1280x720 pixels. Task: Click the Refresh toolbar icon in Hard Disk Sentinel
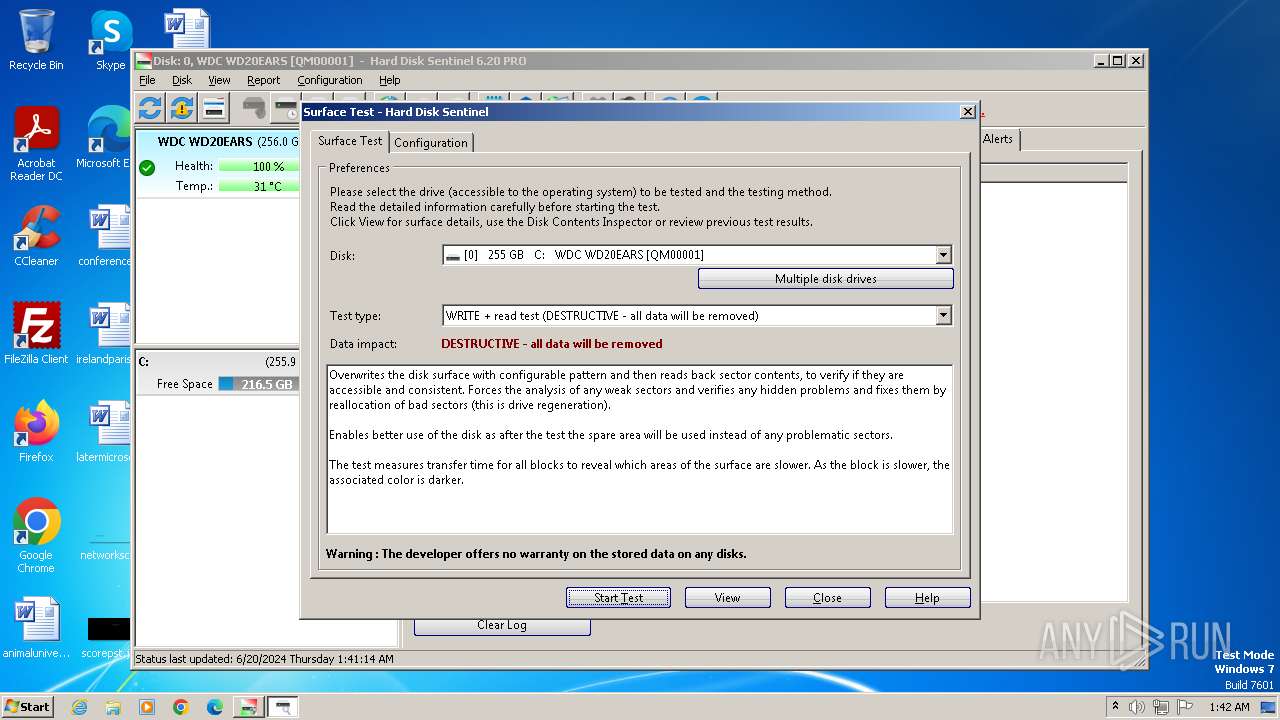[x=150, y=108]
